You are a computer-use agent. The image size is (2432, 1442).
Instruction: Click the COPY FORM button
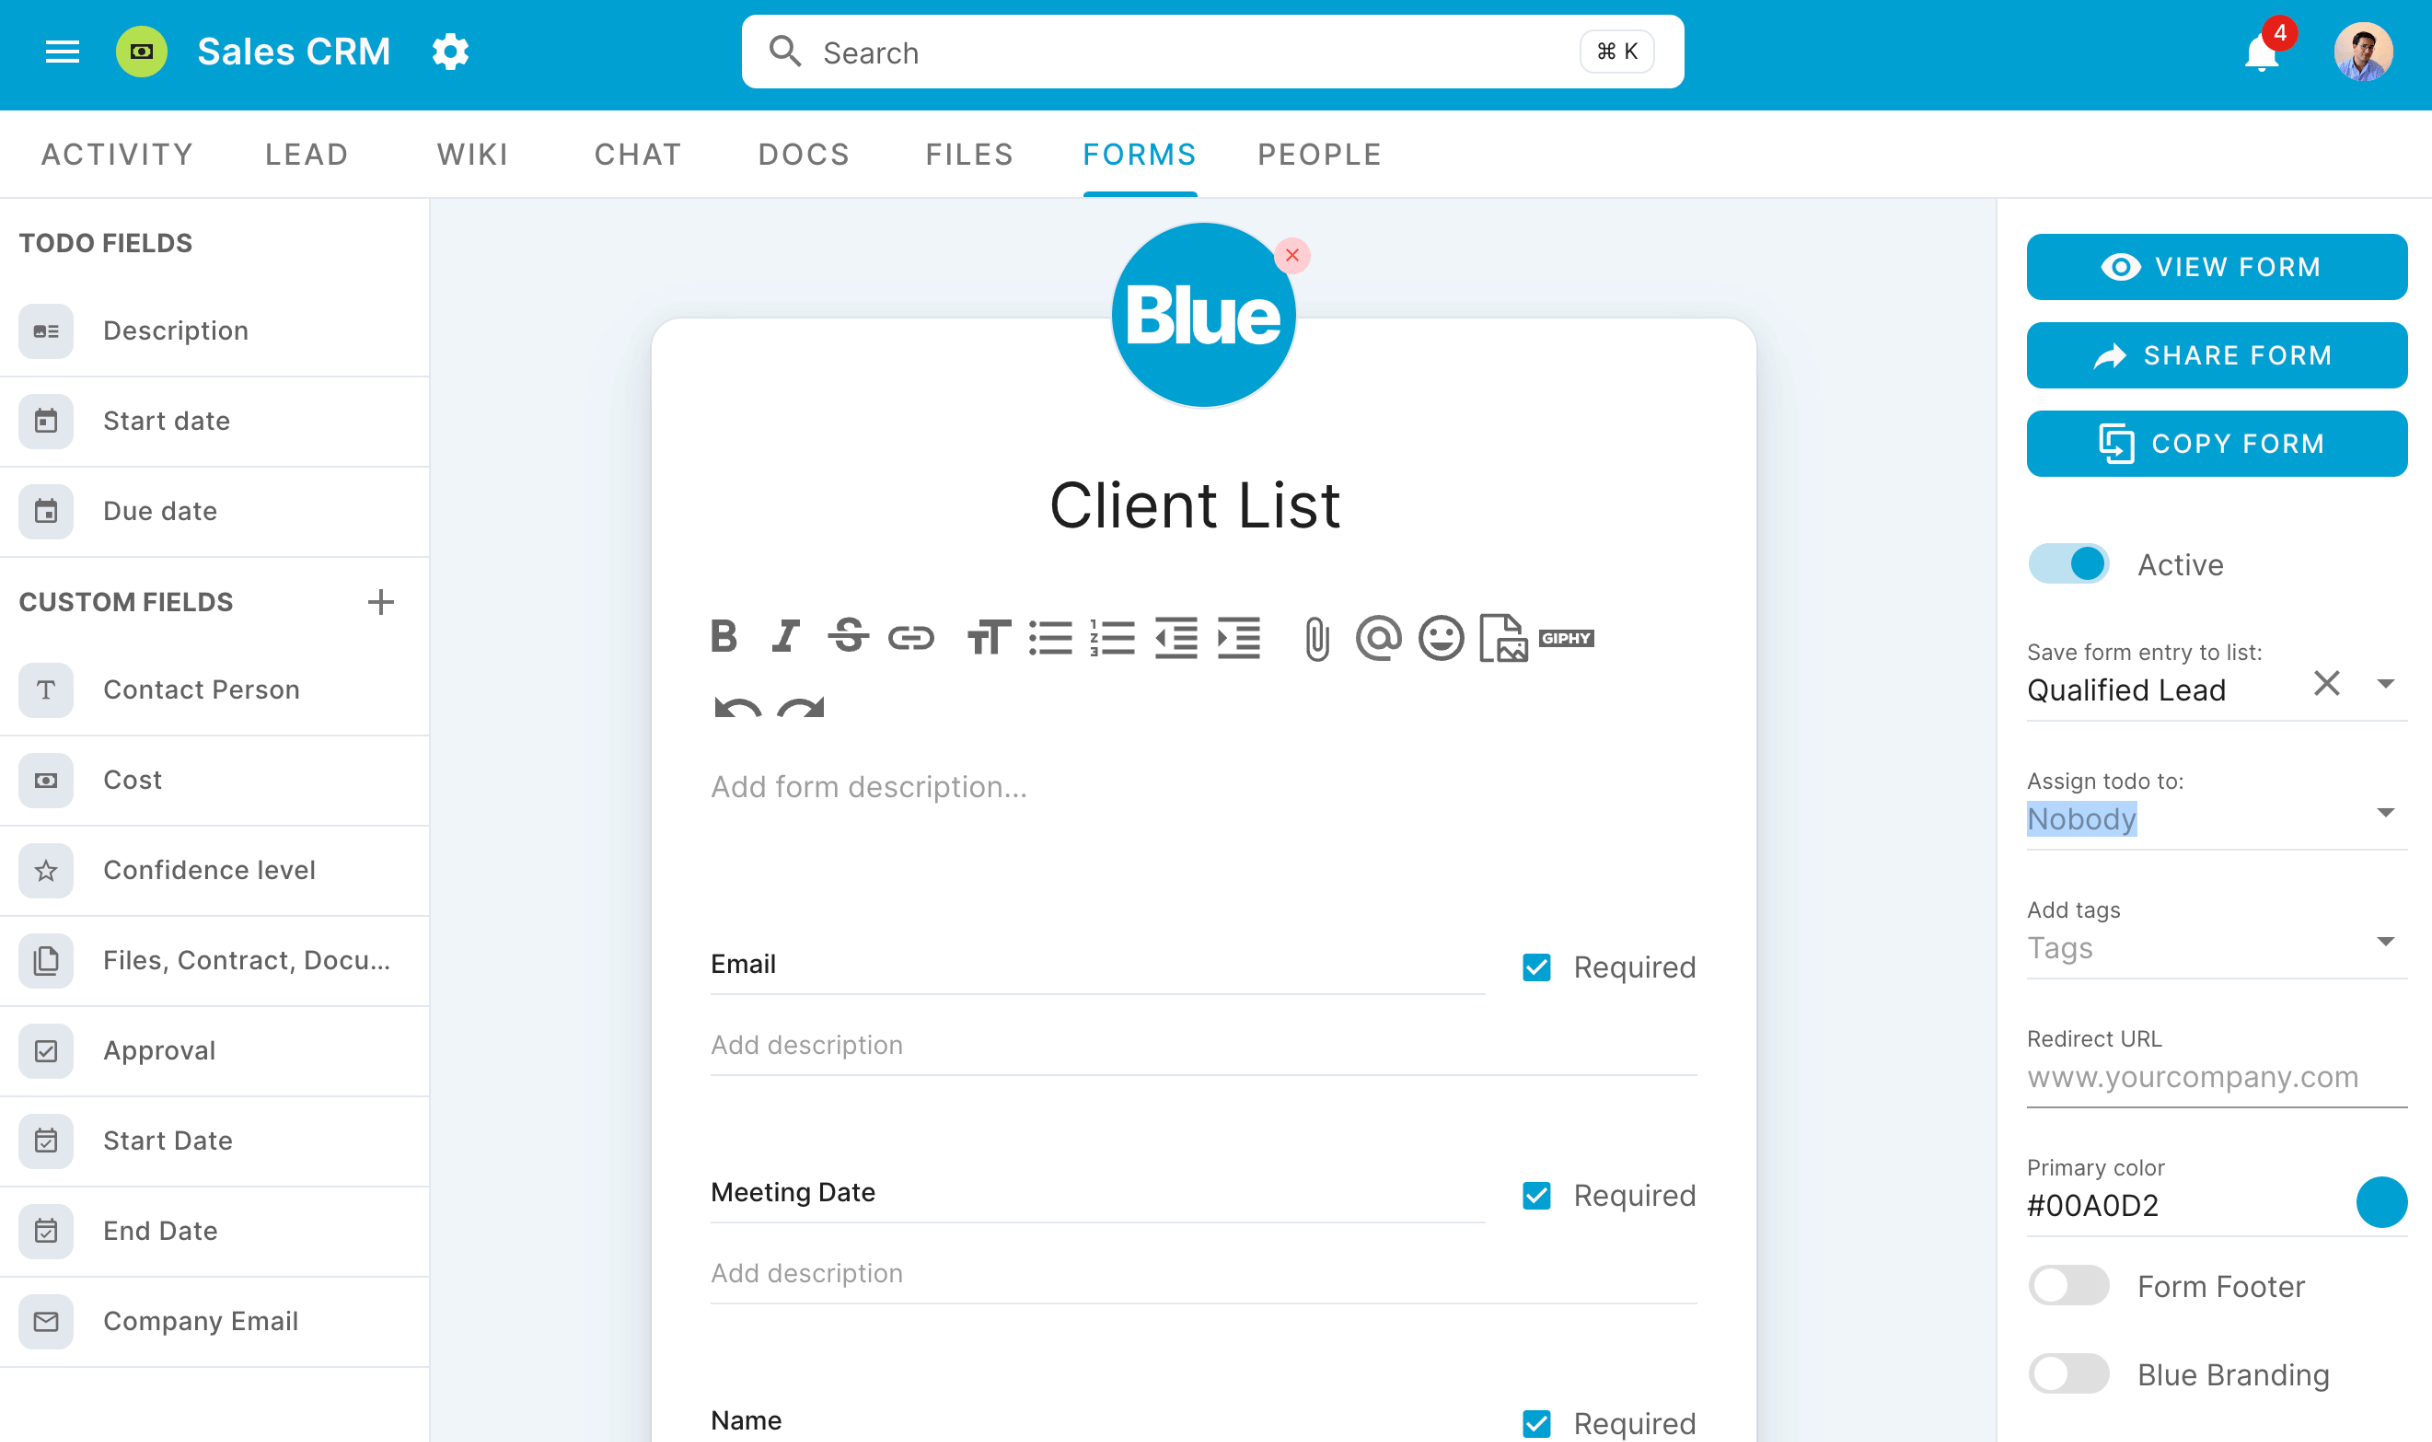point(2217,443)
